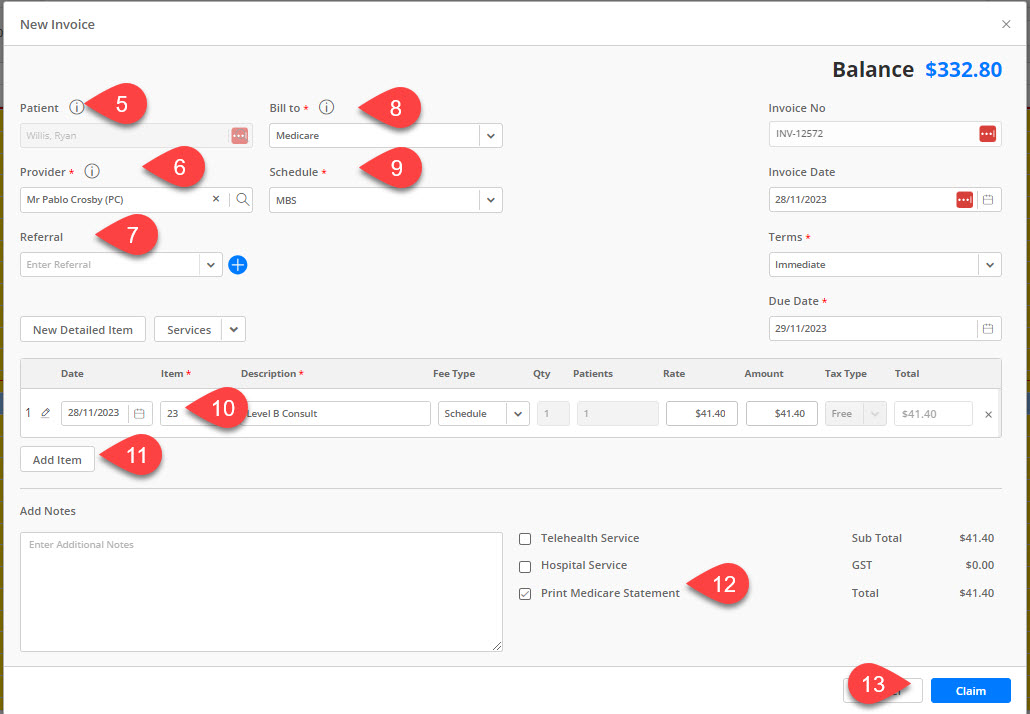The width and height of the screenshot is (1030, 714).
Task: Open the Schedule dropdown showing MBS
Action: (491, 200)
